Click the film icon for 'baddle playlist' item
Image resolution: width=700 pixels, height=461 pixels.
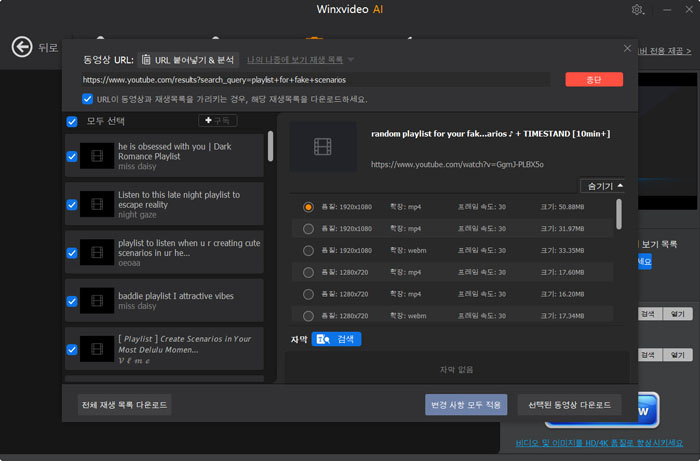pos(96,301)
